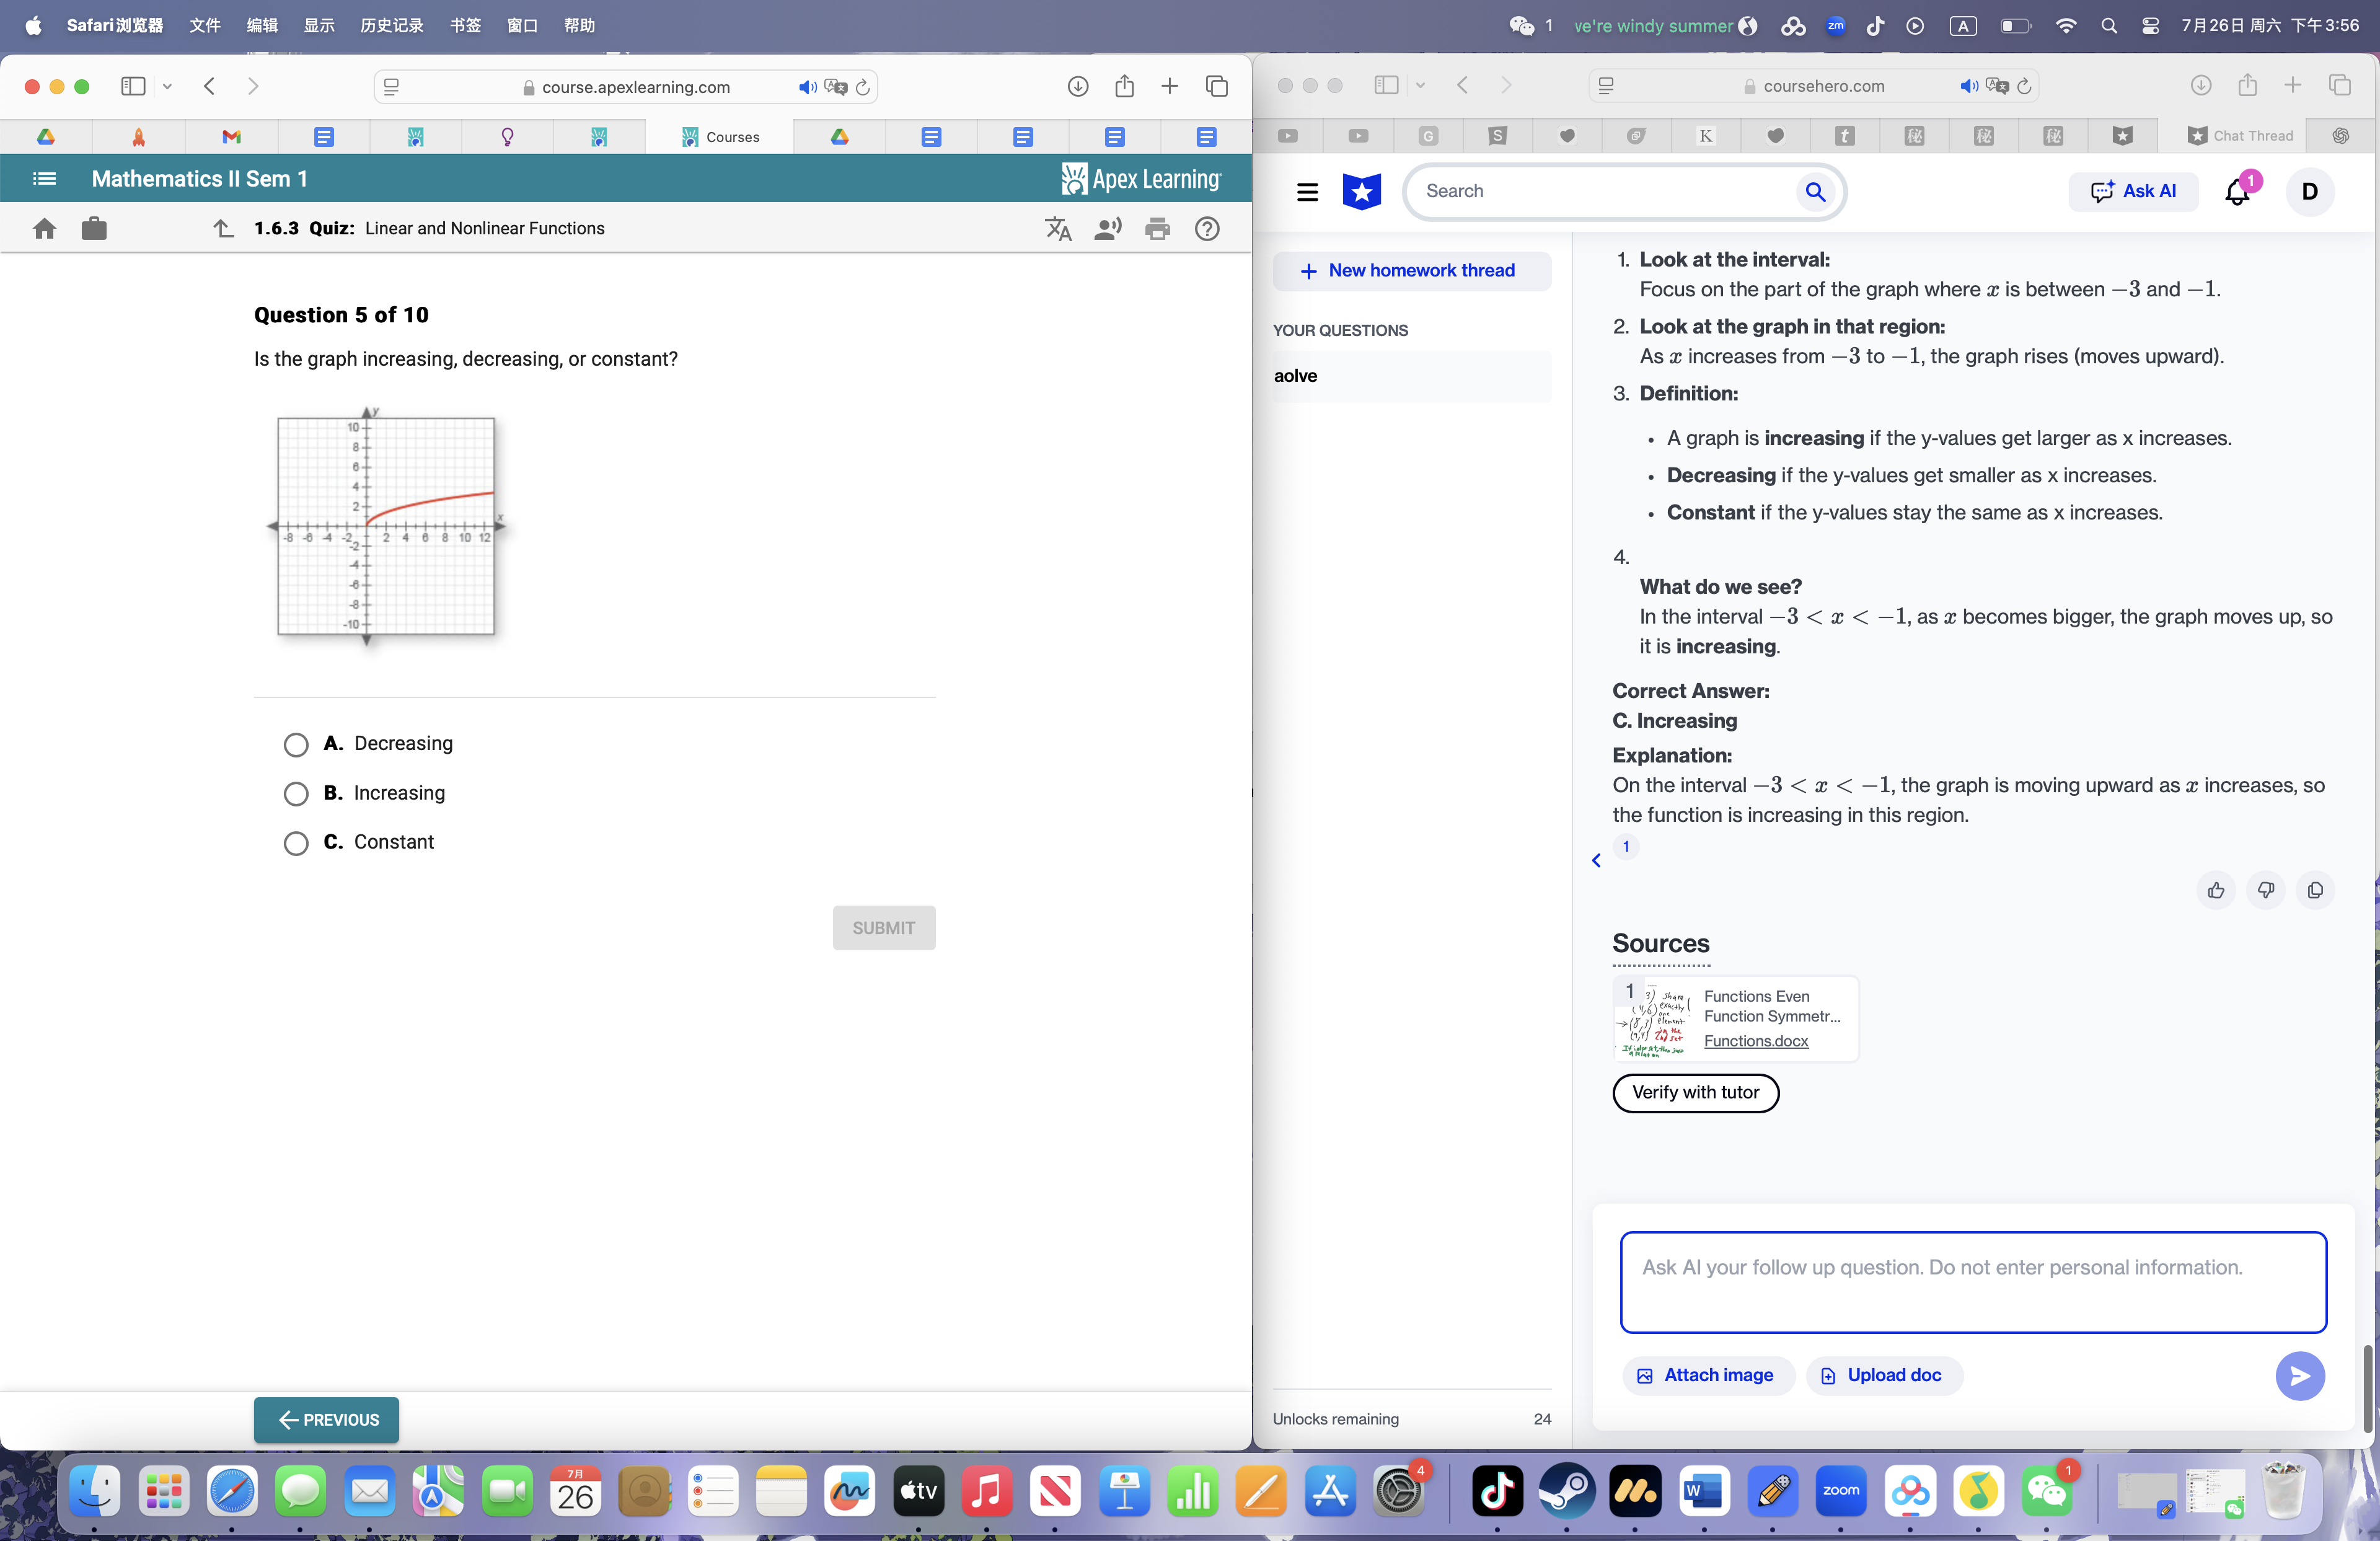Collapse the answer panel via left chevron
Screen dimensions: 2380x1541
[1595, 860]
